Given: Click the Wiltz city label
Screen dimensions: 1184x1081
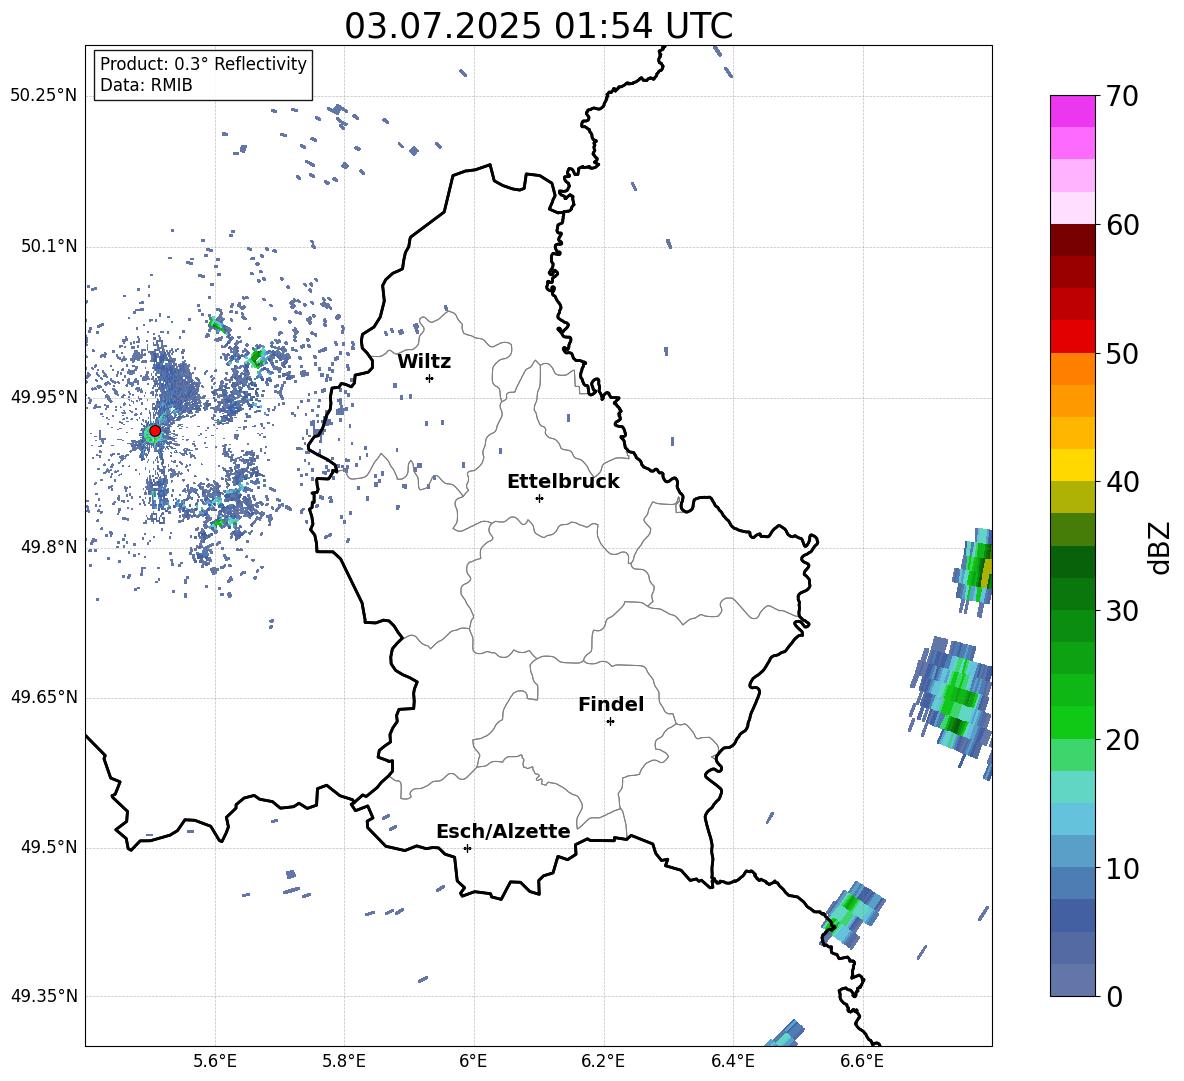Looking at the screenshot, I should click(424, 362).
